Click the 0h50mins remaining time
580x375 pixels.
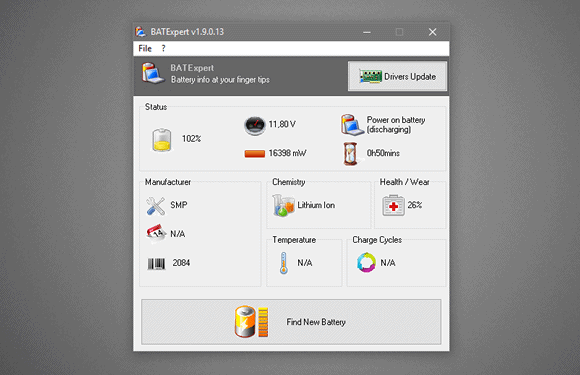pyautogui.click(x=383, y=153)
